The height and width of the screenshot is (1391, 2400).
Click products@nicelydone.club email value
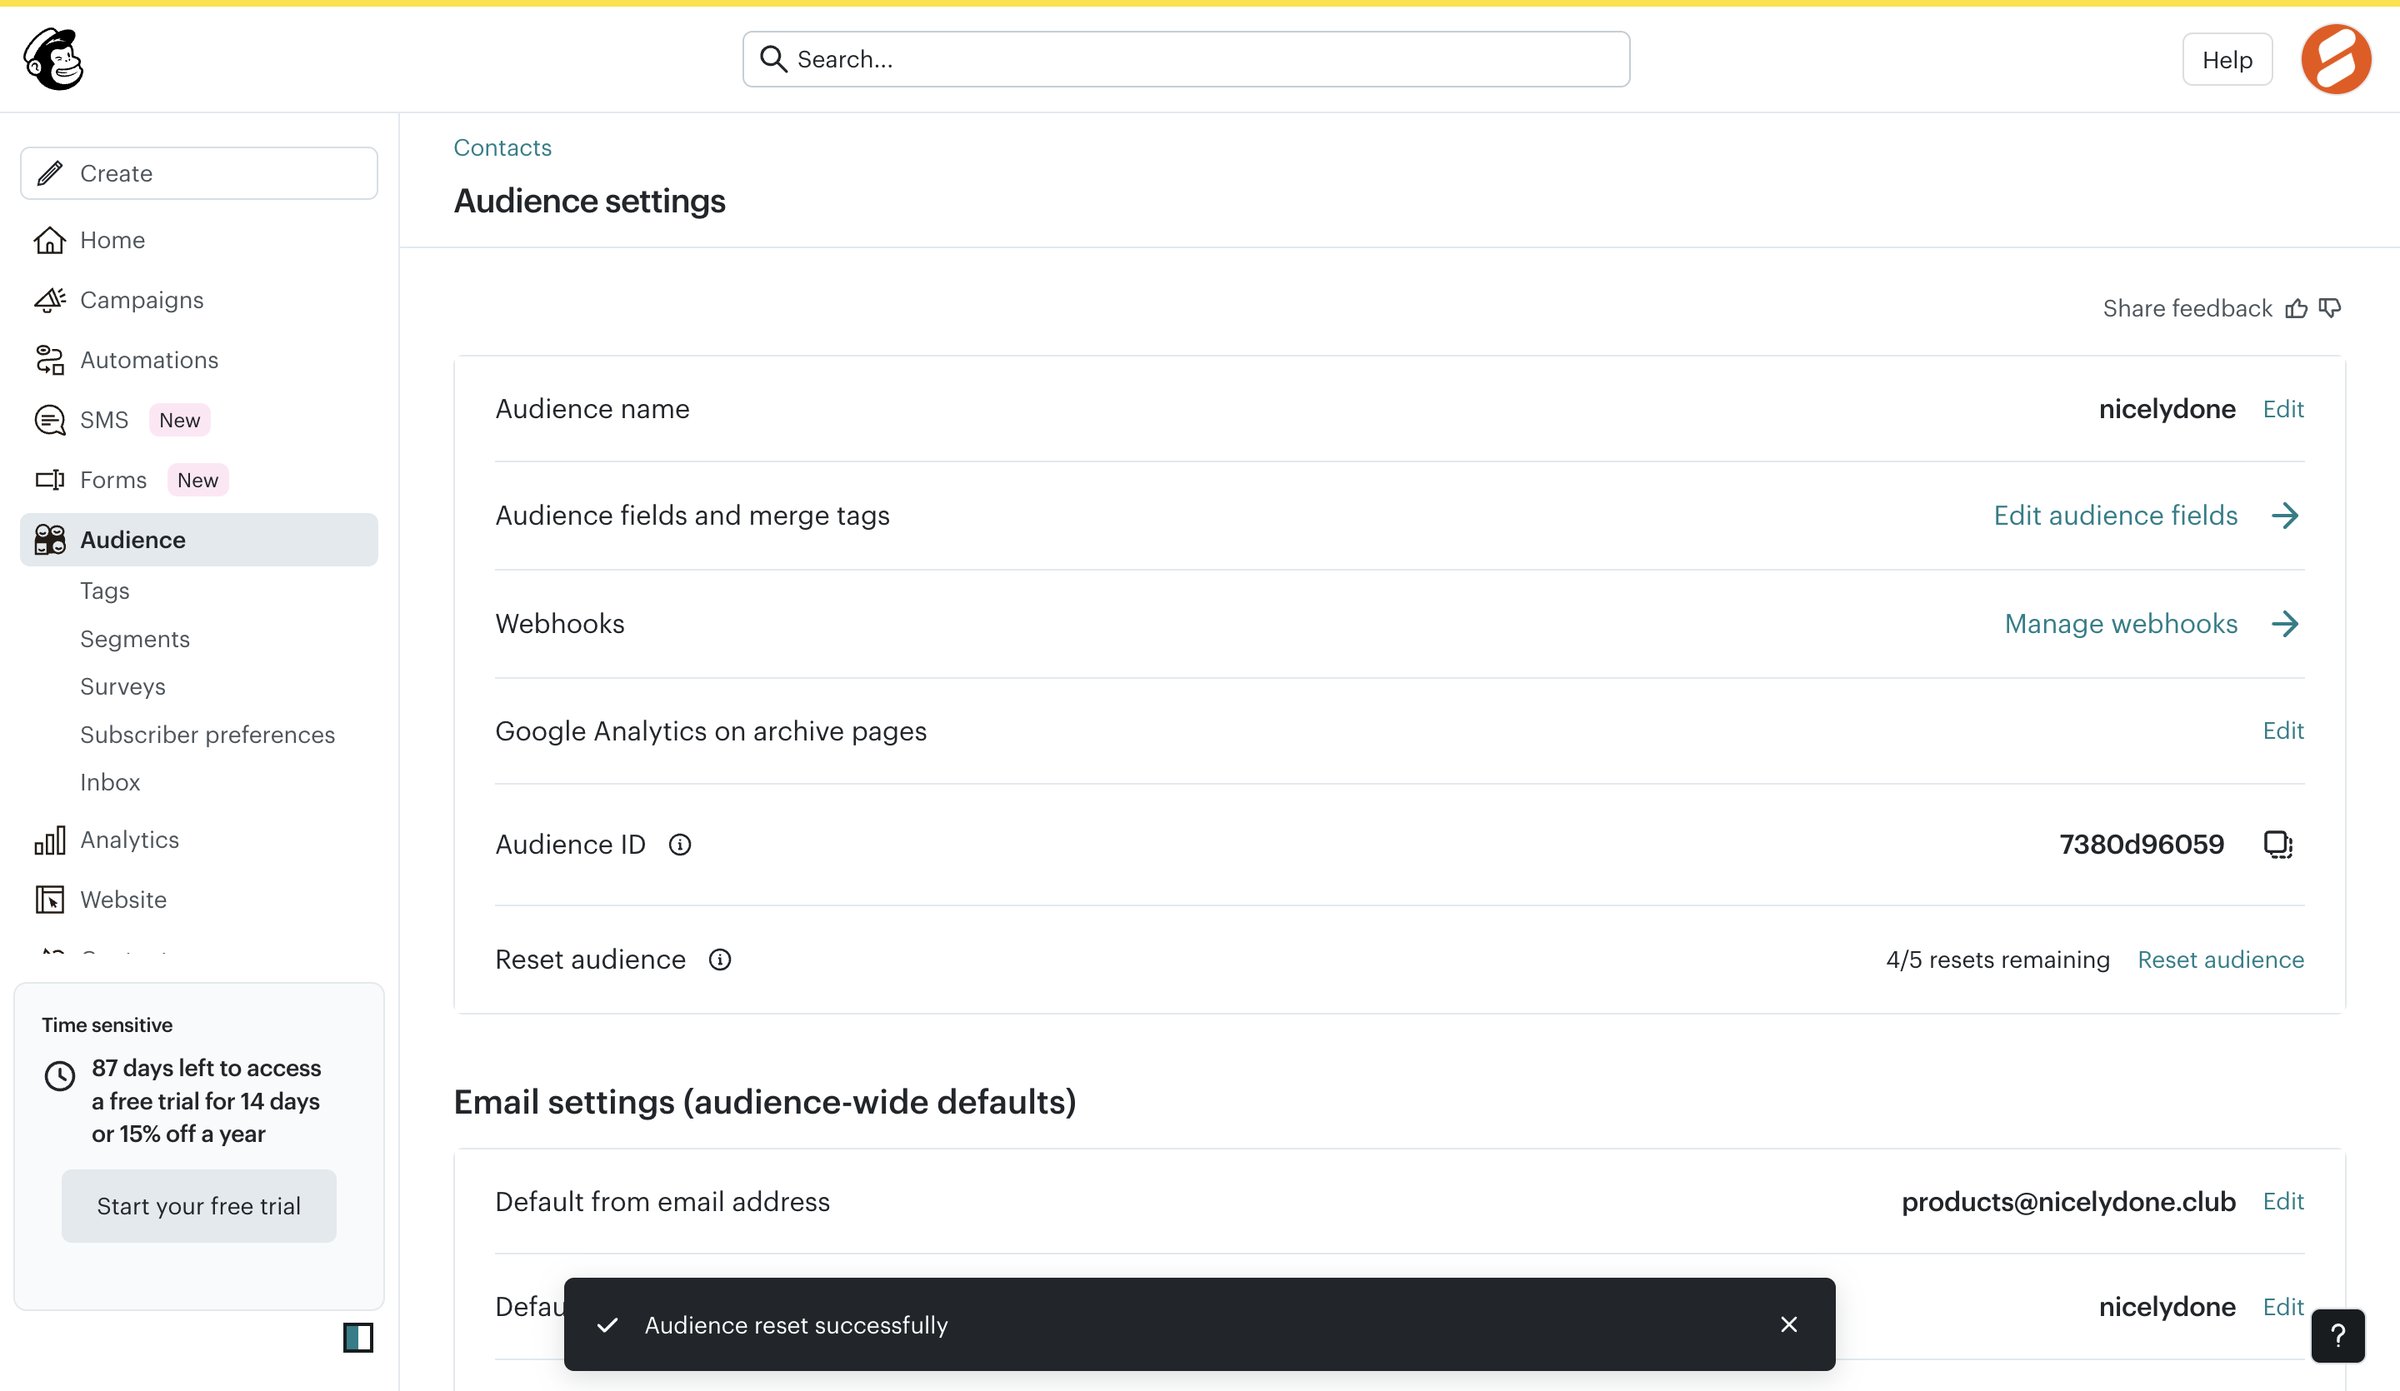click(x=2068, y=1202)
